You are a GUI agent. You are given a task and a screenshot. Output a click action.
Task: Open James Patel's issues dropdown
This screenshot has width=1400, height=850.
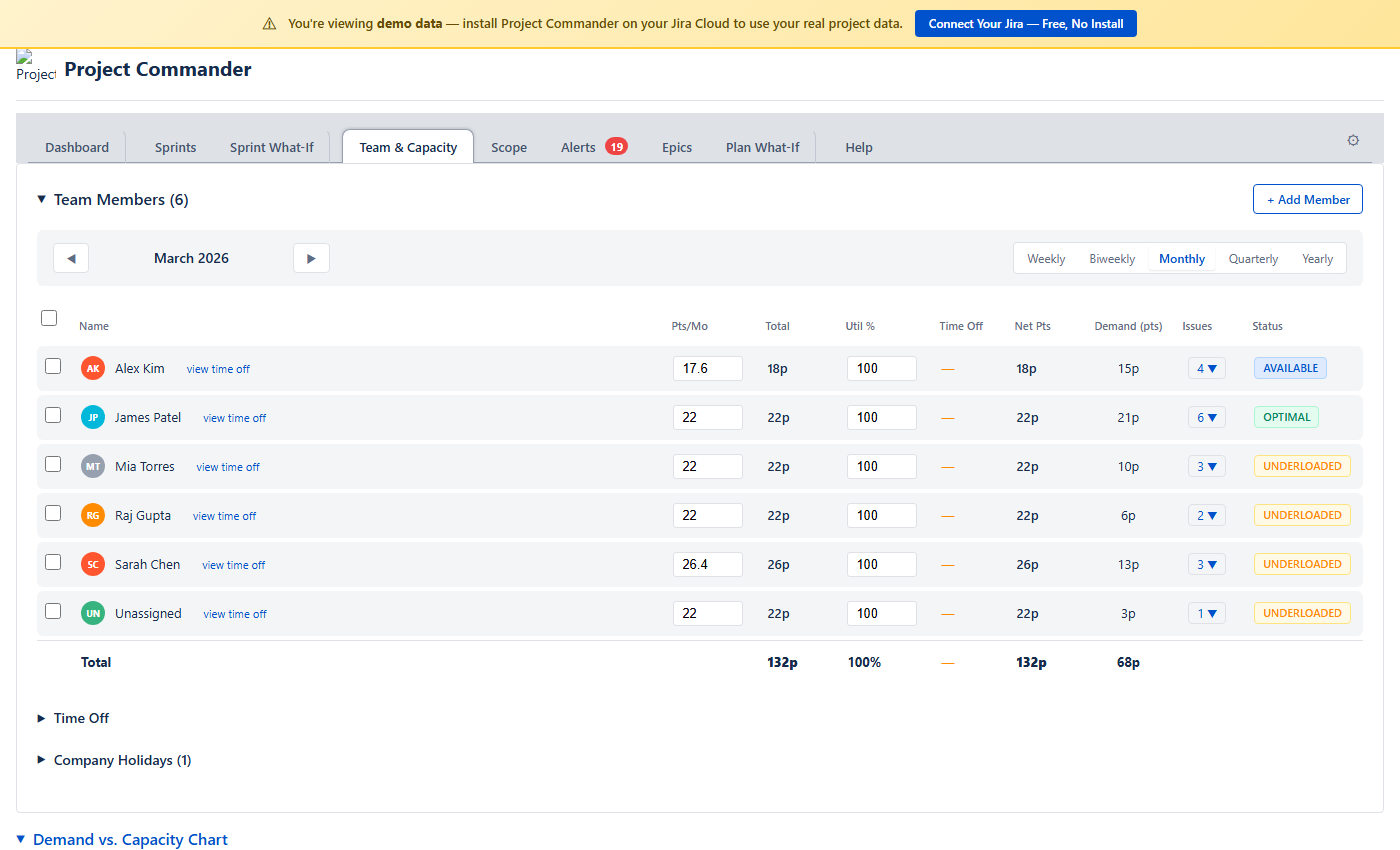[x=1206, y=417]
